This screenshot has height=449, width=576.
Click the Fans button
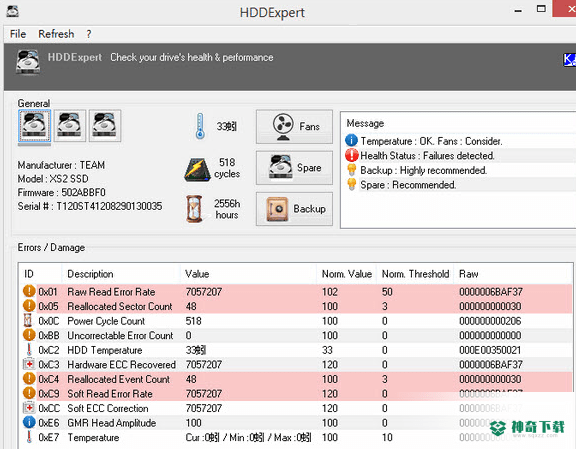click(x=294, y=127)
